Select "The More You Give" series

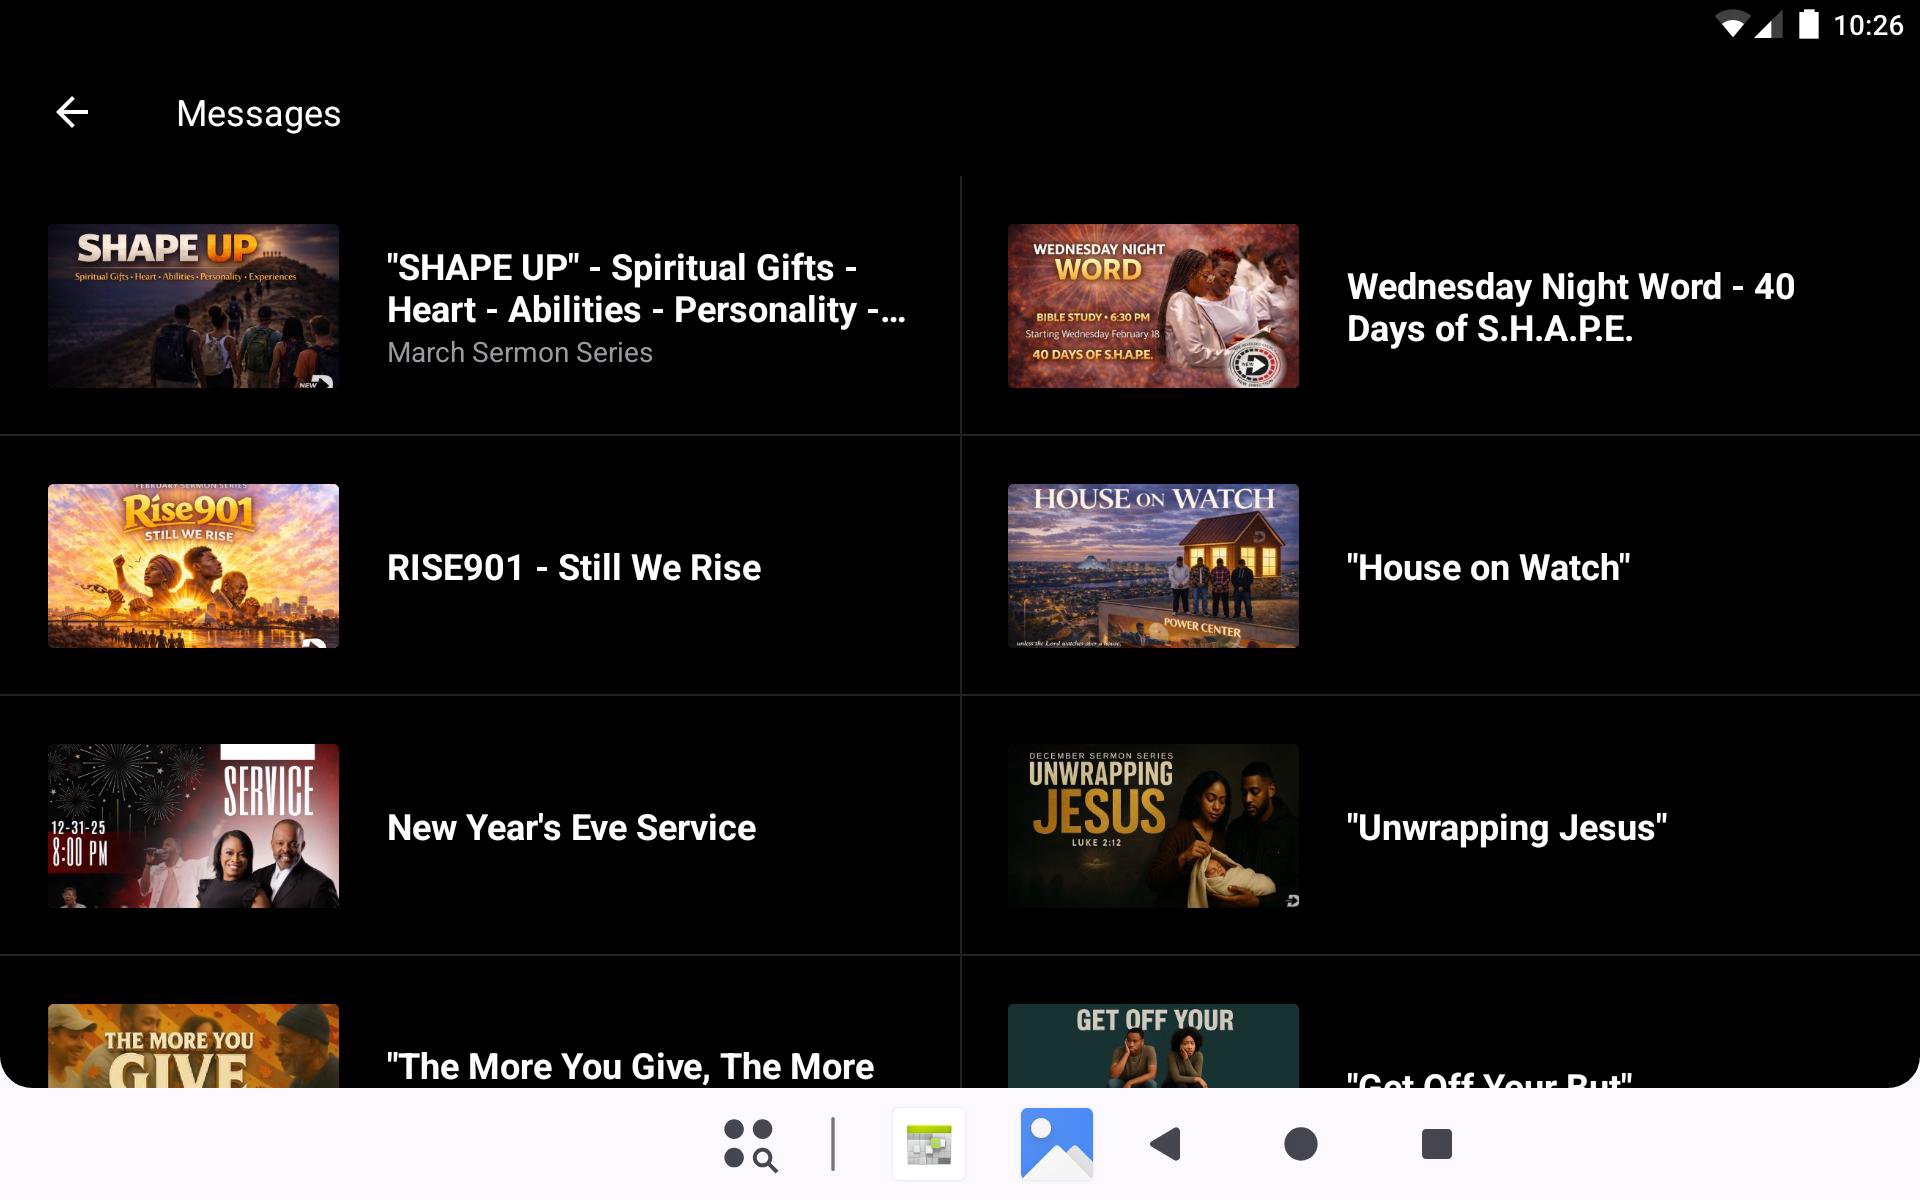630,1066
